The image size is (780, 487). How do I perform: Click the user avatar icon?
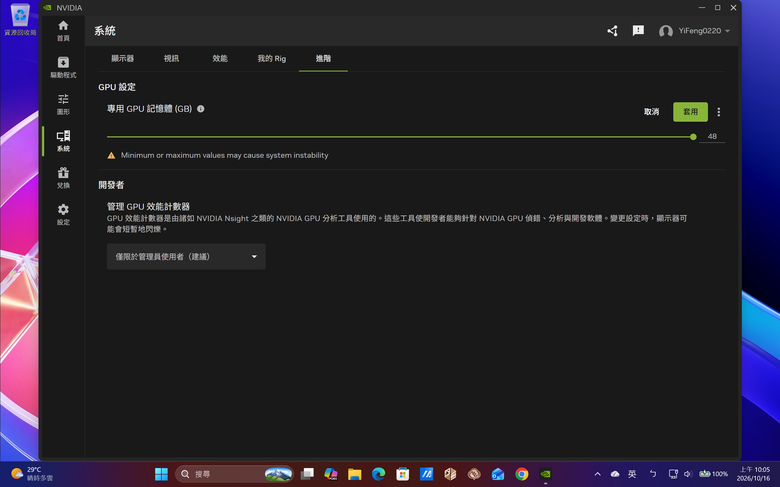(666, 31)
